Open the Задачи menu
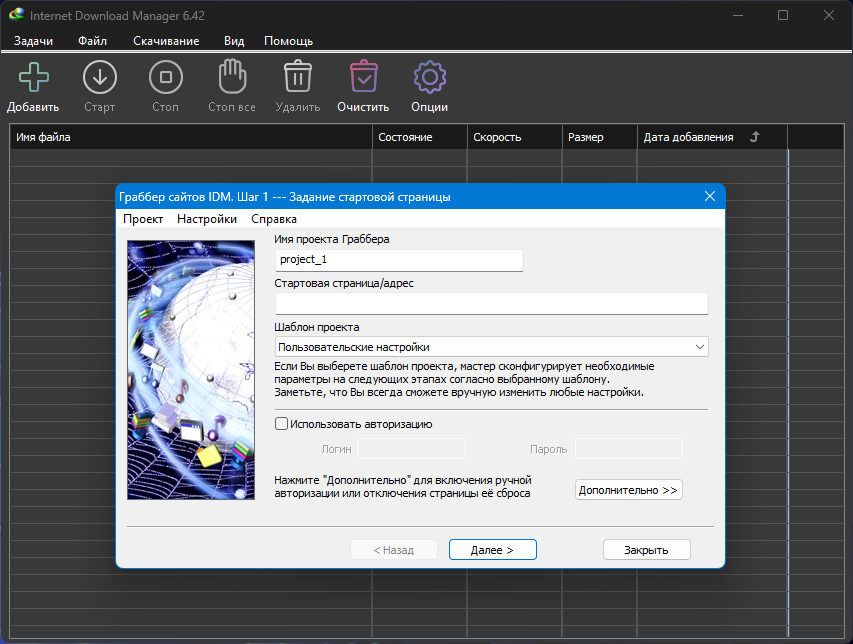The image size is (853, 644). (33, 41)
